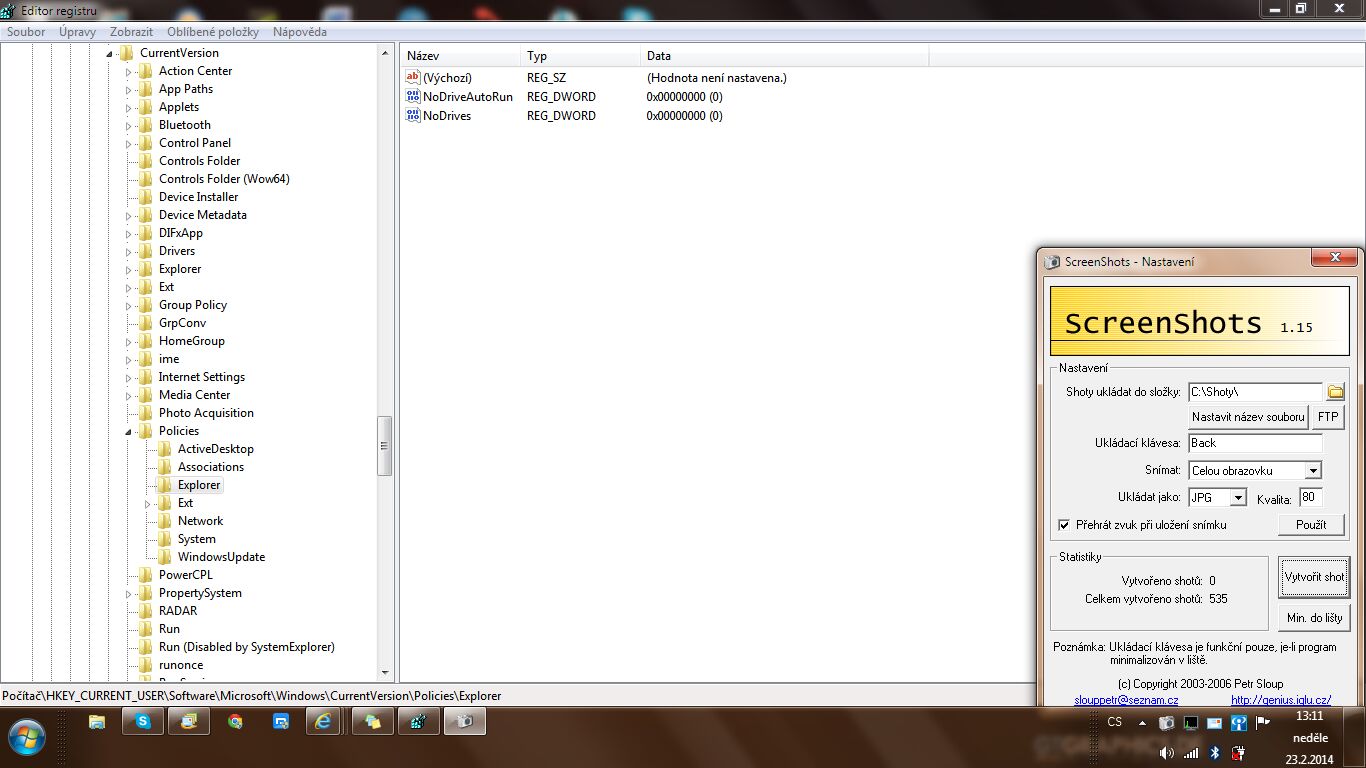Open the Windows Start menu
This screenshot has height=768, width=1366.
coord(27,739)
